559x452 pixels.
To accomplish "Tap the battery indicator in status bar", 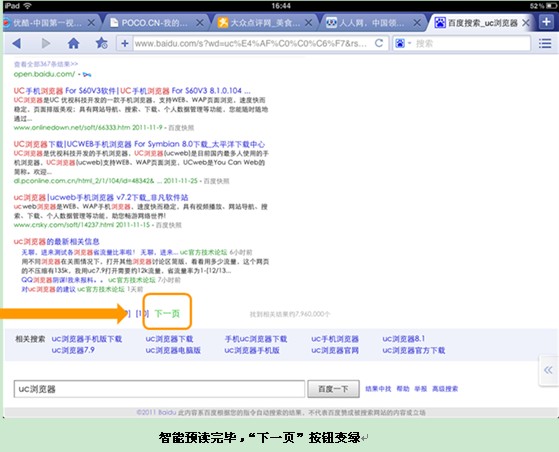I will [x=551, y=6].
